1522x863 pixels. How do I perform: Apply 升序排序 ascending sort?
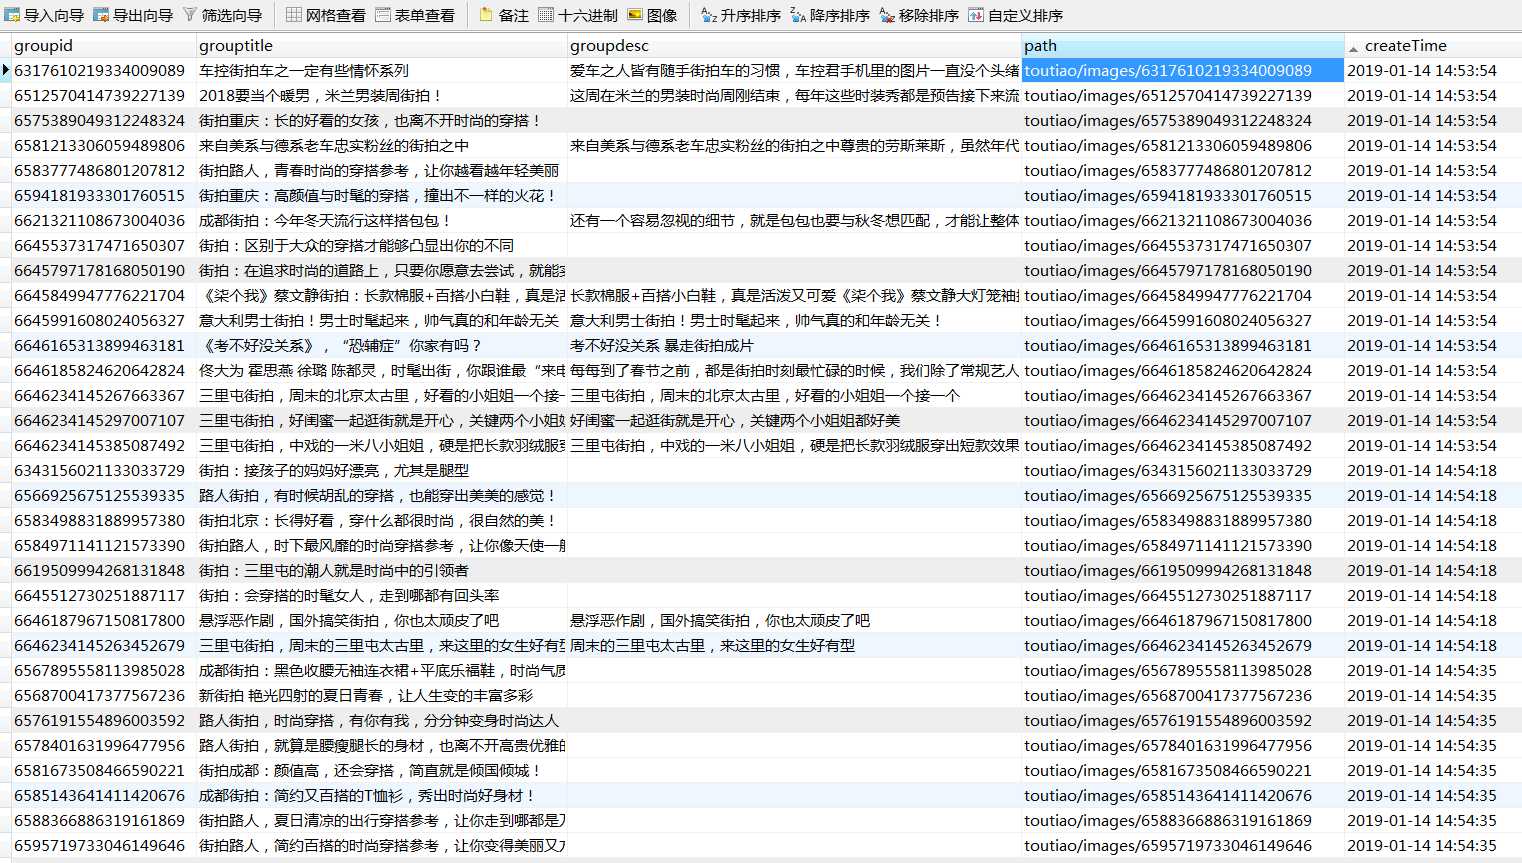tap(741, 15)
